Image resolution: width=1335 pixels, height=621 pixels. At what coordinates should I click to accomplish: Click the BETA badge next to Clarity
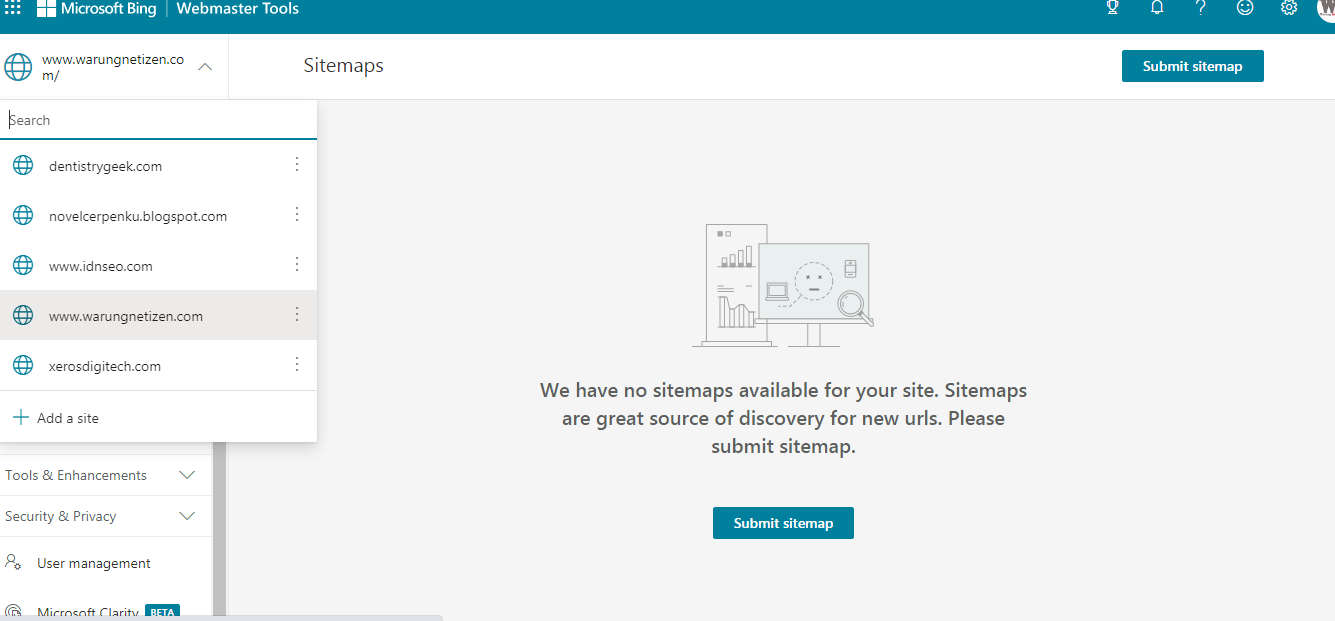click(x=162, y=612)
